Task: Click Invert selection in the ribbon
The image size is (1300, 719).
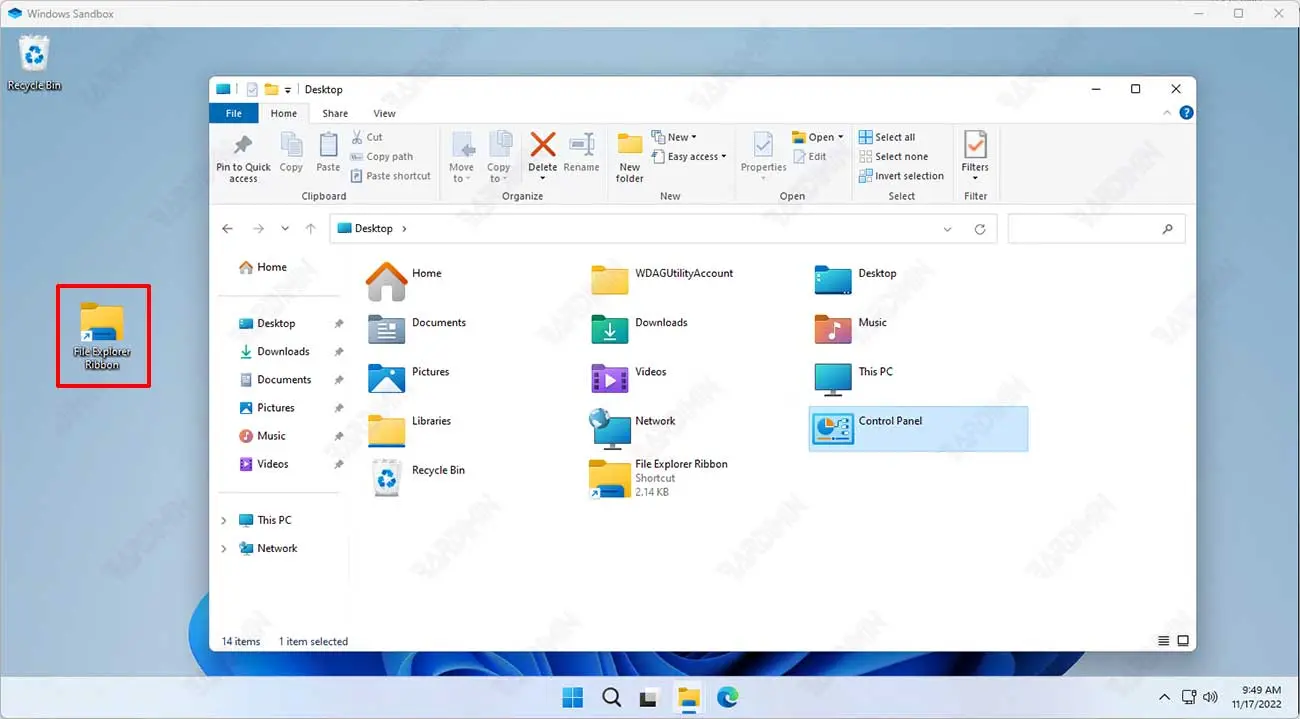Action: [x=901, y=176]
